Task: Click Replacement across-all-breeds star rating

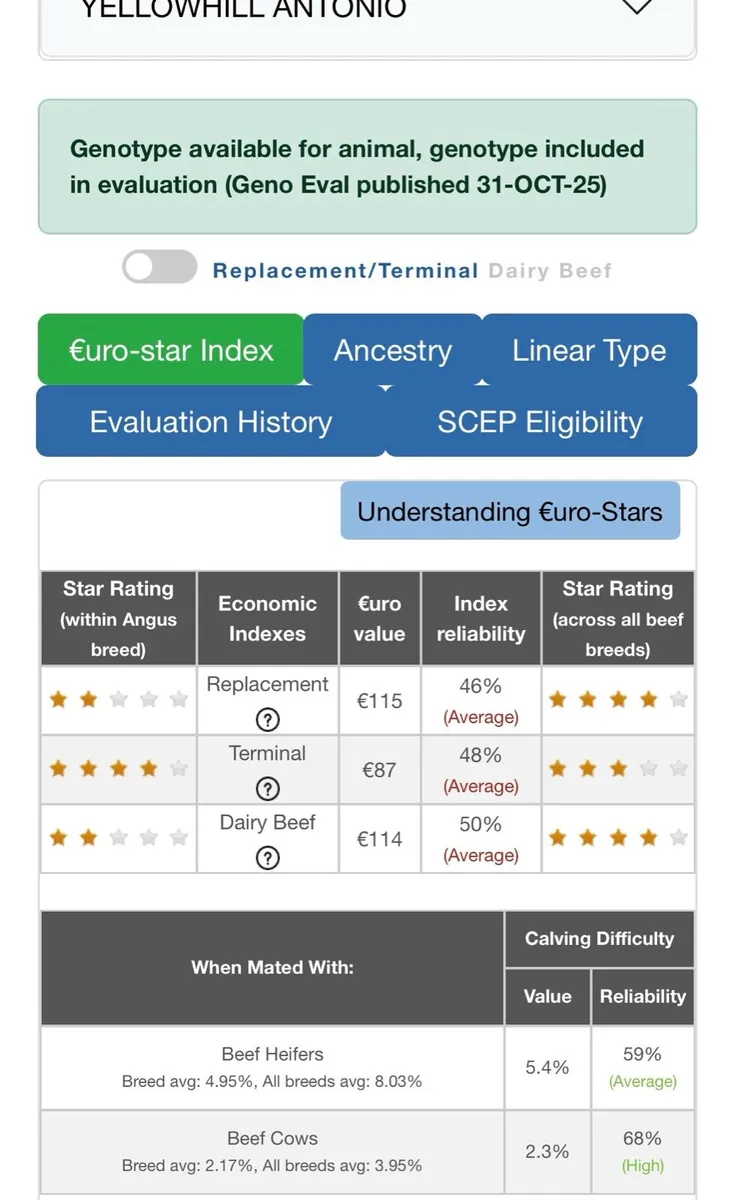Action: click(x=617, y=700)
